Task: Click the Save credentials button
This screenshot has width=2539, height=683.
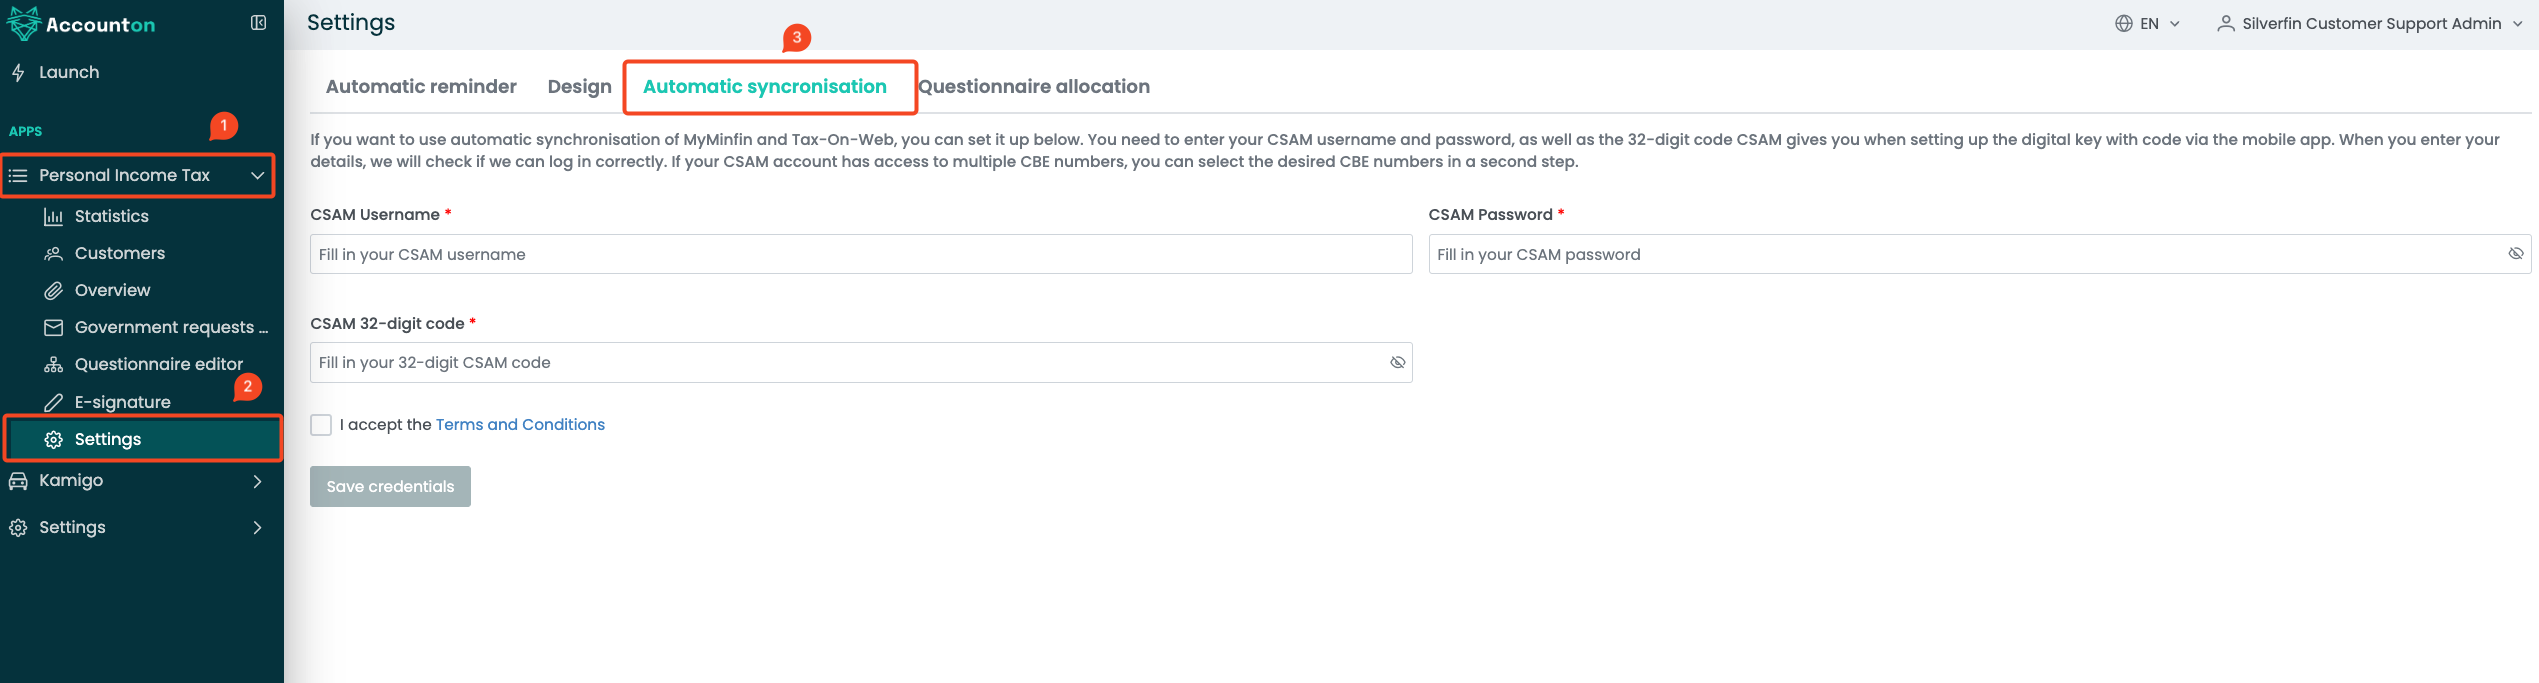Action: click(x=390, y=487)
